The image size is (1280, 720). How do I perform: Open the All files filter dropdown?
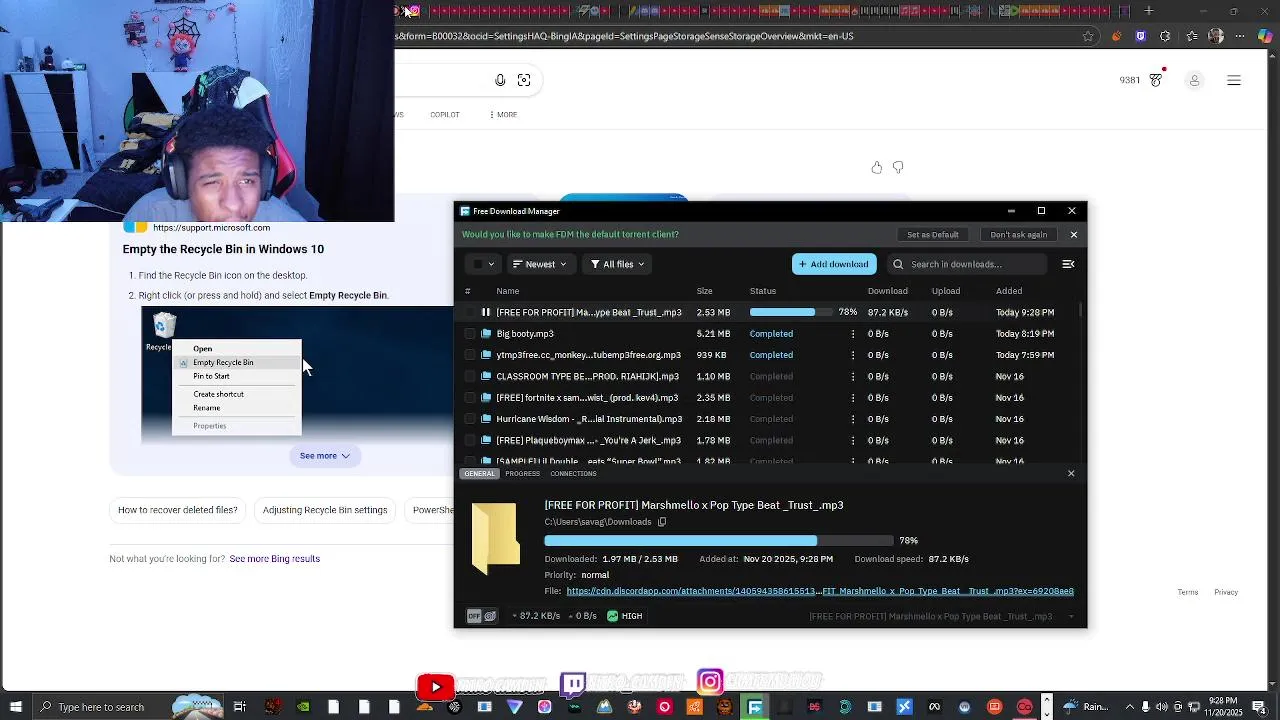[x=618, y=264]
